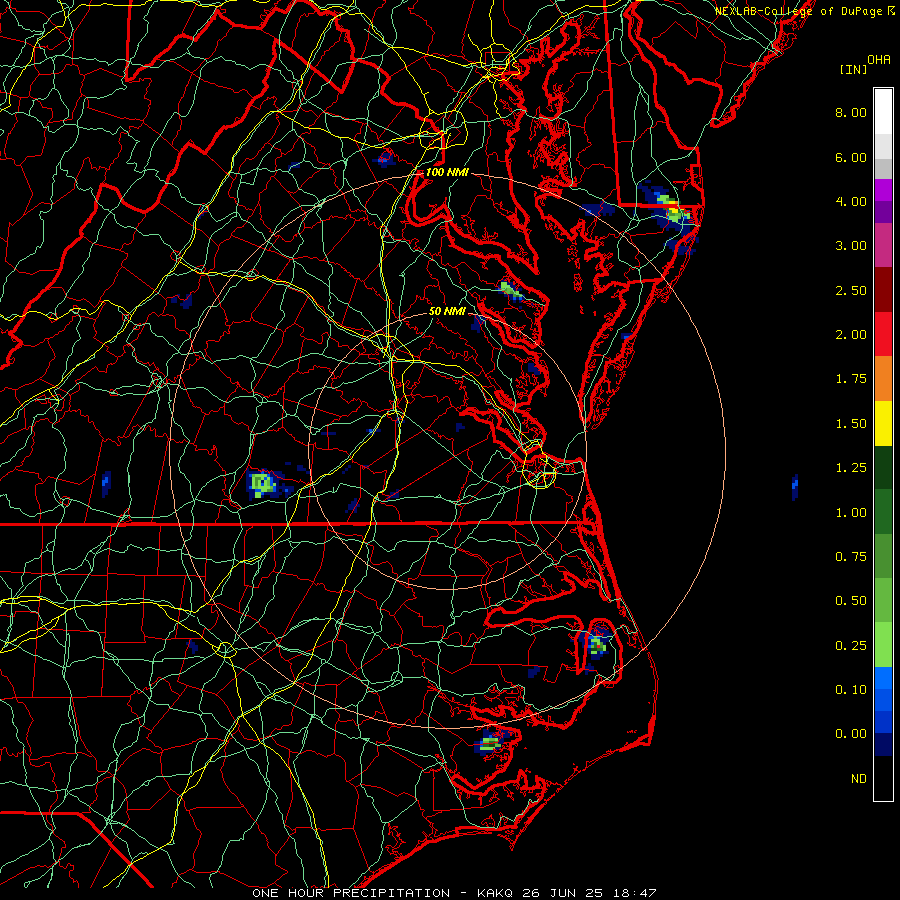
Task: Pick the white swatch on the color scale
Action: click(883, 112)
